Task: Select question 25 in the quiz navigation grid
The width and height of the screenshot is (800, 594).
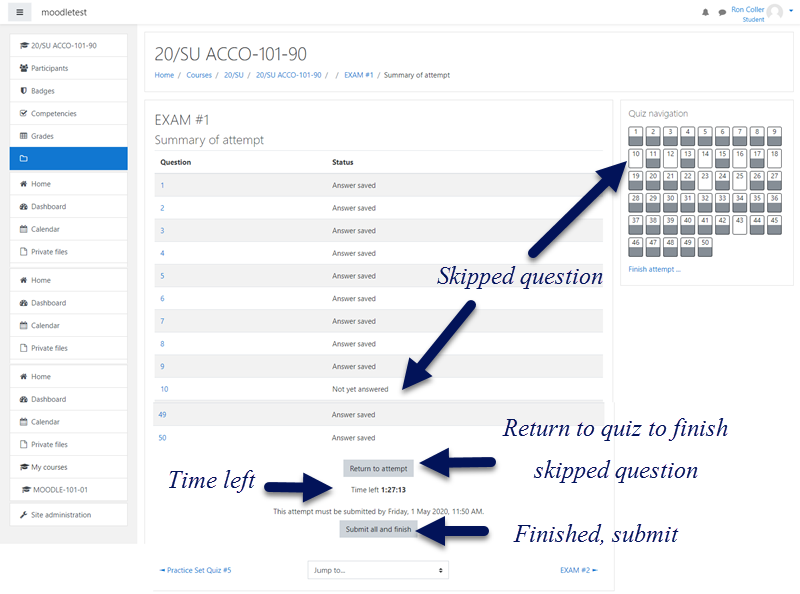Action: click(738, 177)
